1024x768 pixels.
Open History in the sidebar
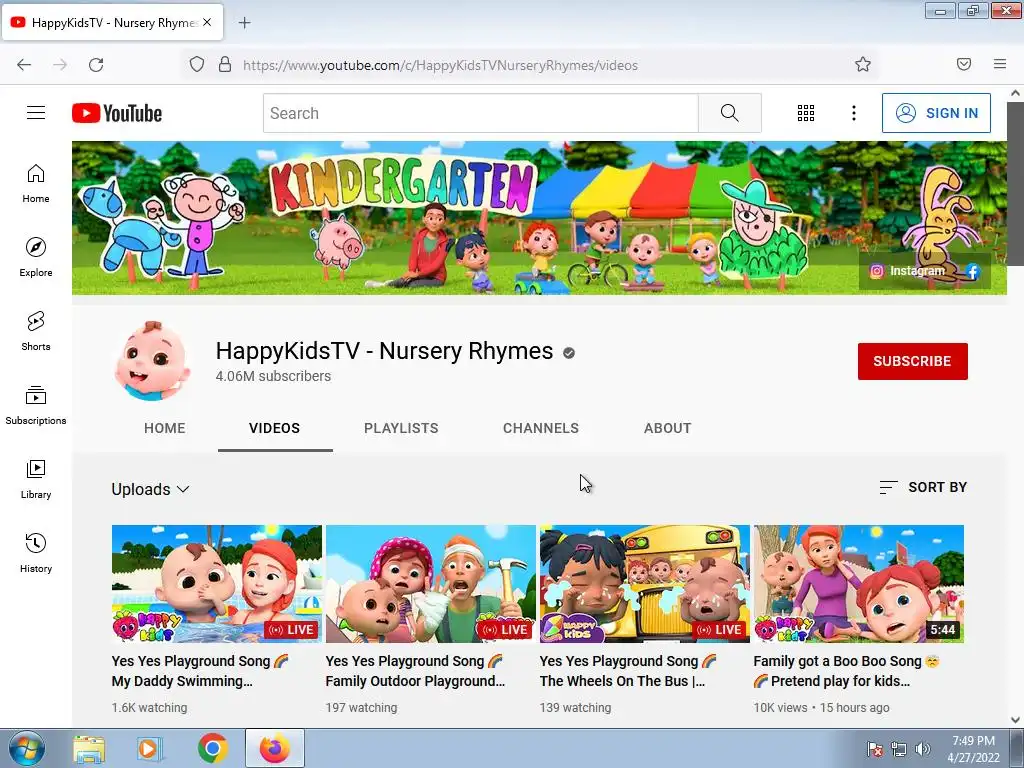tap(36, 553)
